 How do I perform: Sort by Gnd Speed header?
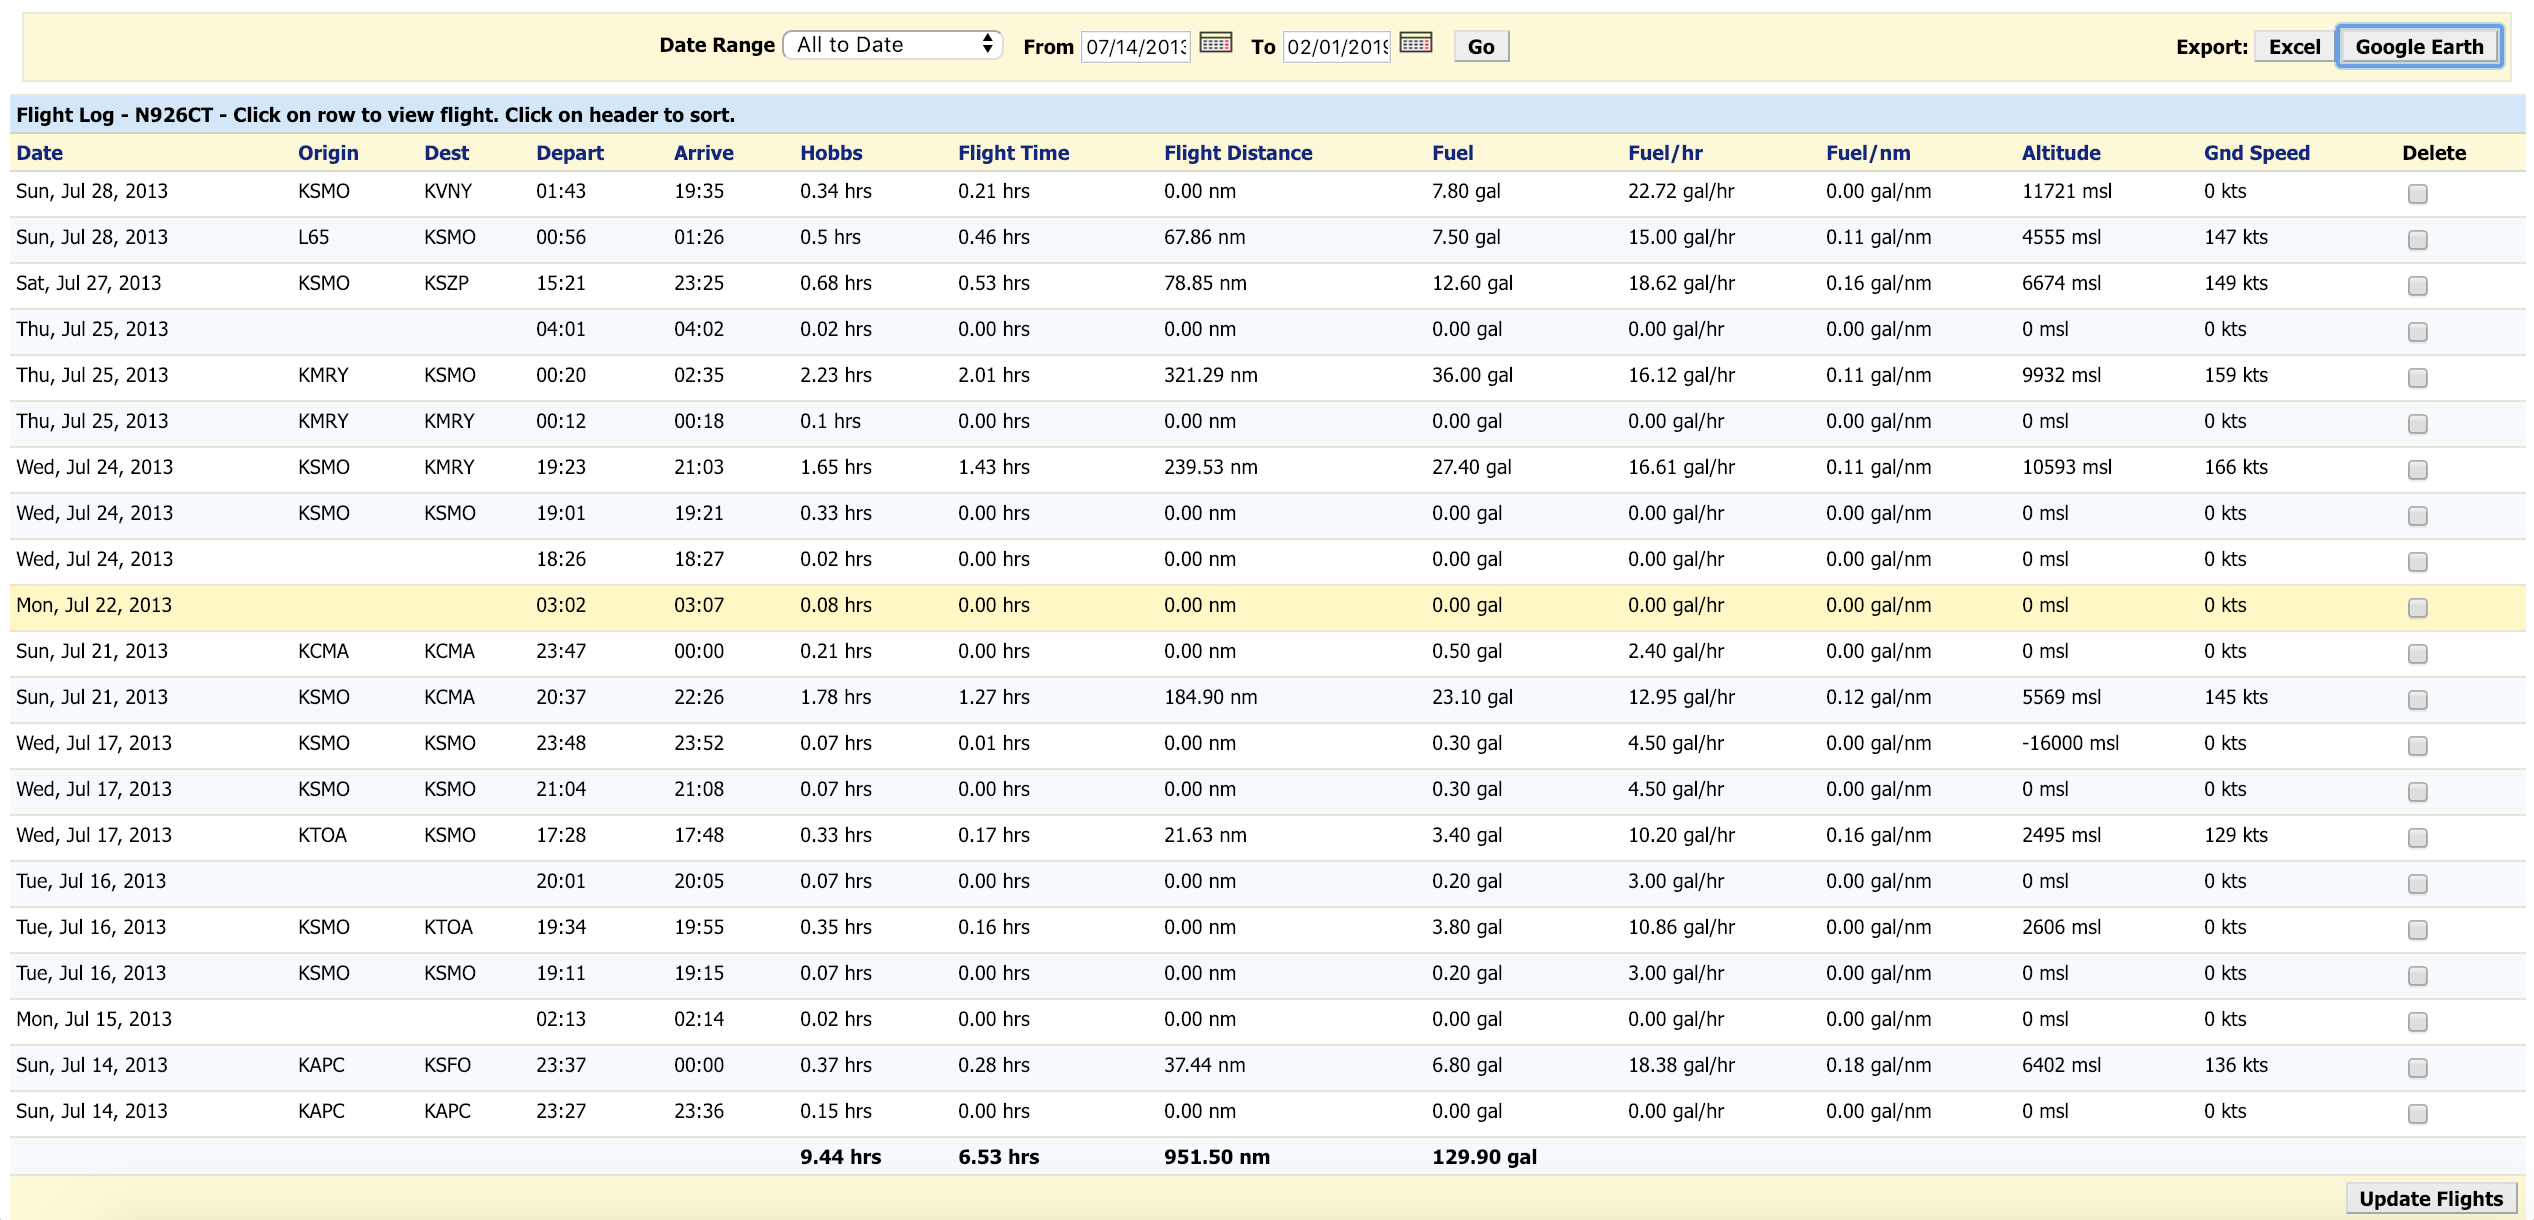[2256, 153]
